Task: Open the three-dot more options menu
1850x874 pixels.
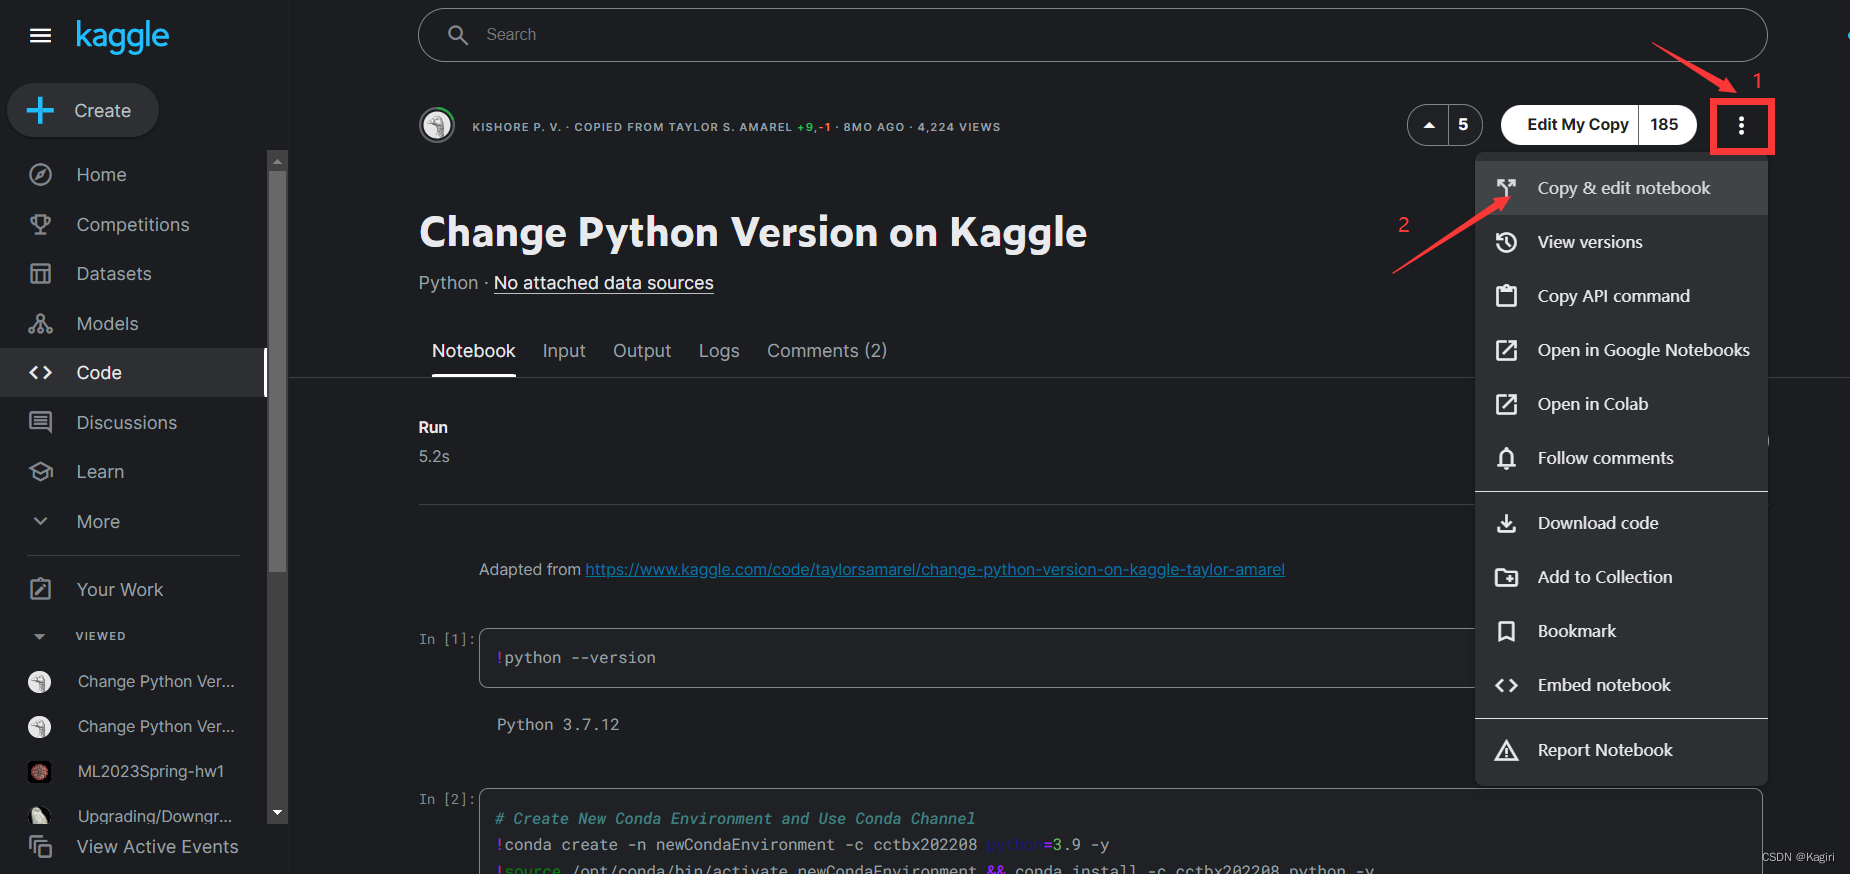Action: 1741,126
